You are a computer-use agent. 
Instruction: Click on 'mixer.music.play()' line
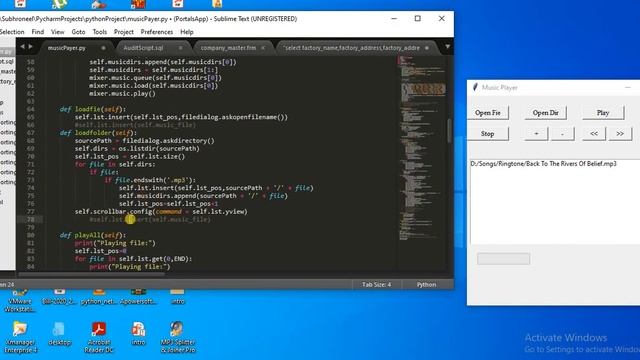click(122, 93)
